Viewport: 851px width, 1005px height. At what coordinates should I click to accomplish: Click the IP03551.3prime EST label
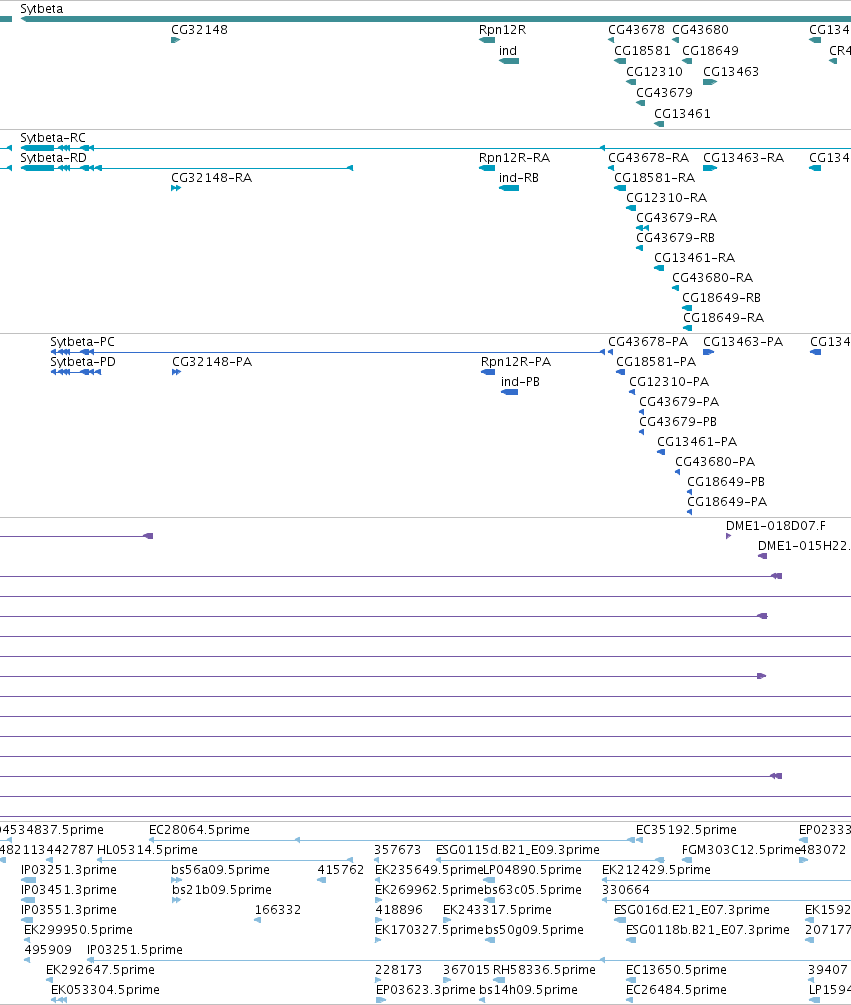click(x=69, y=909)
